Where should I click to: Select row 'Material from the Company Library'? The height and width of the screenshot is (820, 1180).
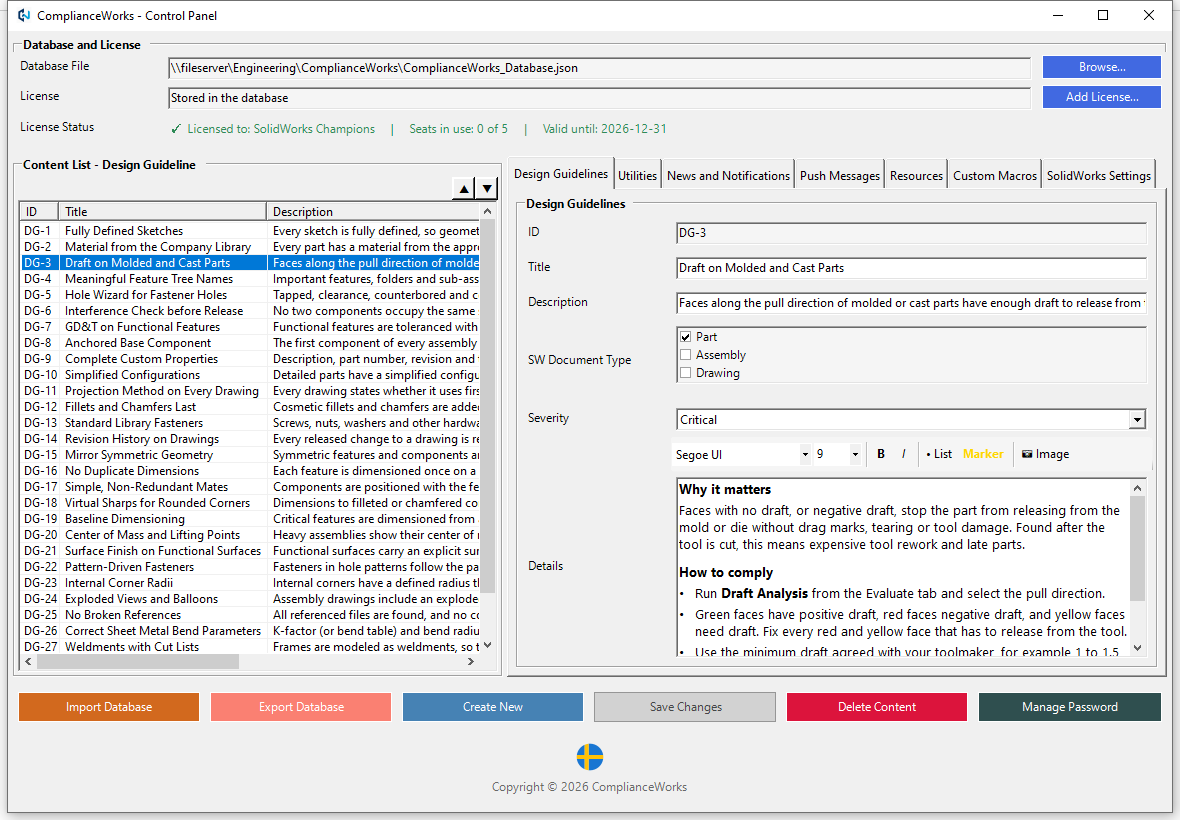point(250,247)
